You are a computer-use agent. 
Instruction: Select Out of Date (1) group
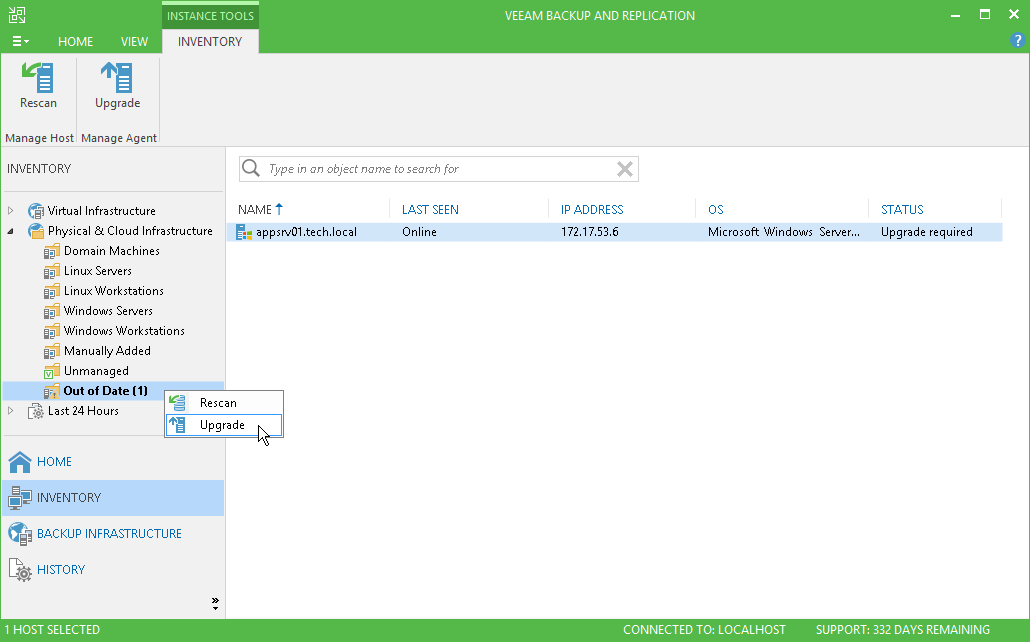coord(105,391)
